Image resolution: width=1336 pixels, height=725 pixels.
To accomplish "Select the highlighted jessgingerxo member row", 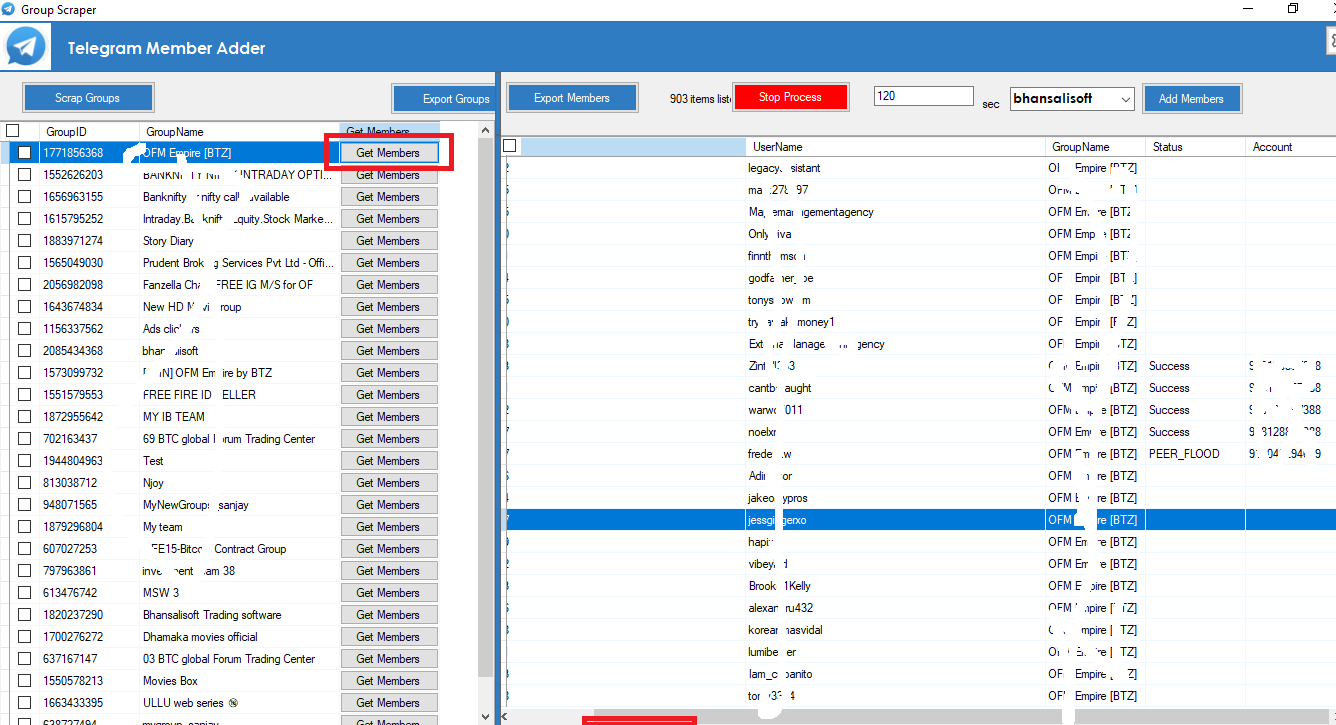I will pos(919,520).
